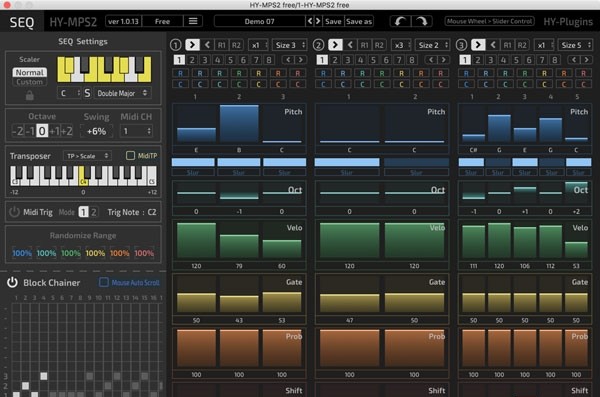Shift sequencer 1 pattern left arrow
Viewport: 600px width, 397px height.
pos(288,60)
